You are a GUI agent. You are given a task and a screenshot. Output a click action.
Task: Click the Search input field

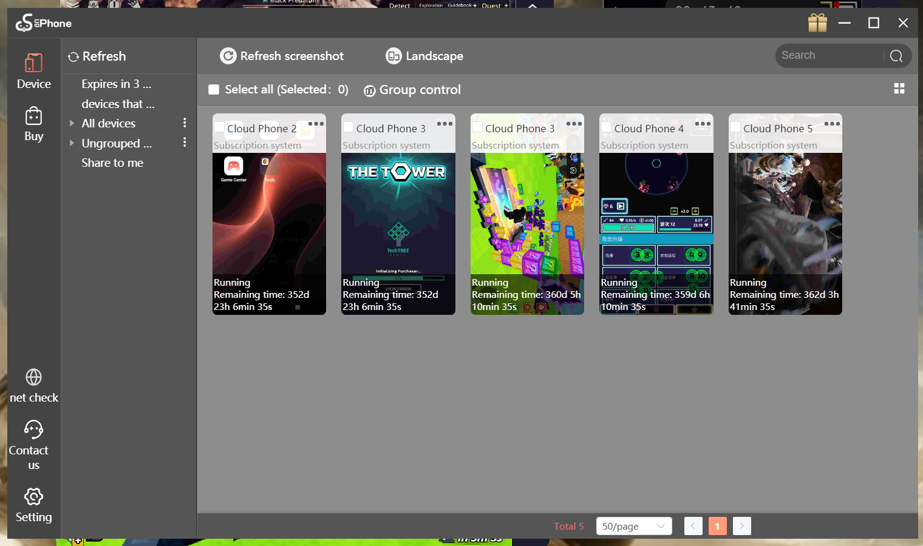[830, 56]
